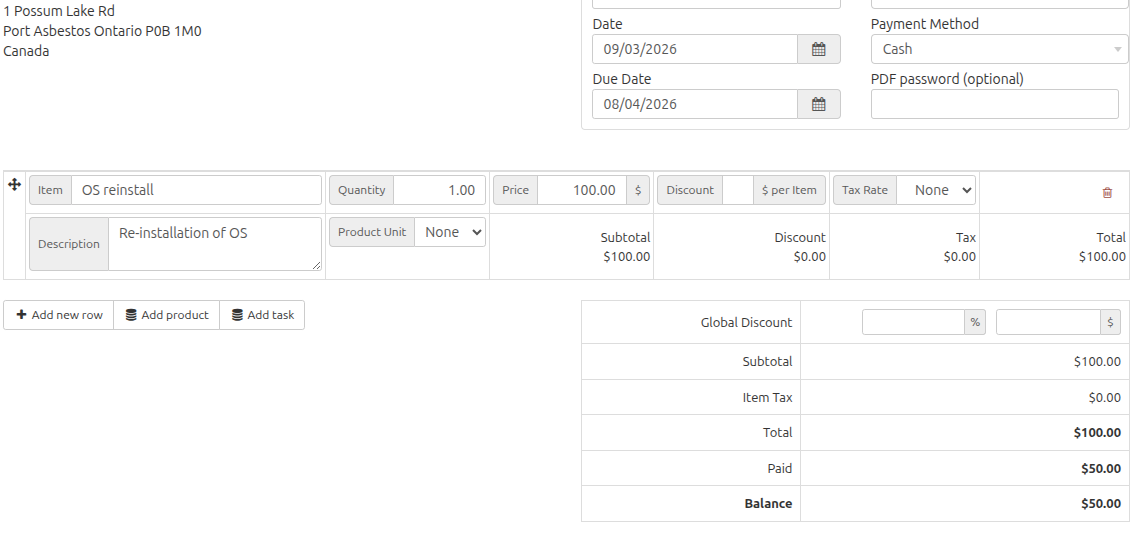Click the Global Discount dollar amount field
This screenshot has width=1135, height=547.
pyautogui.click(x=1048, y=322)
